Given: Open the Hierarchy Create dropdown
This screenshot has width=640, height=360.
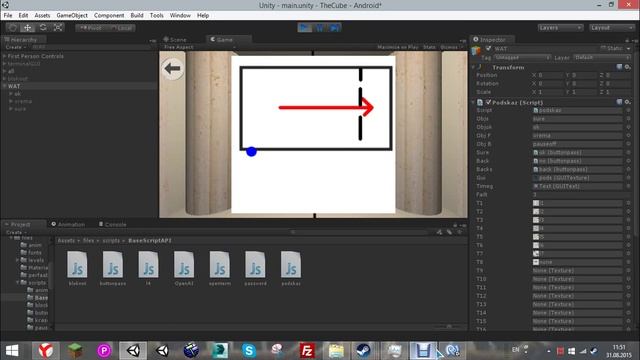Looking at the screenshot, I should click(16, 47).
